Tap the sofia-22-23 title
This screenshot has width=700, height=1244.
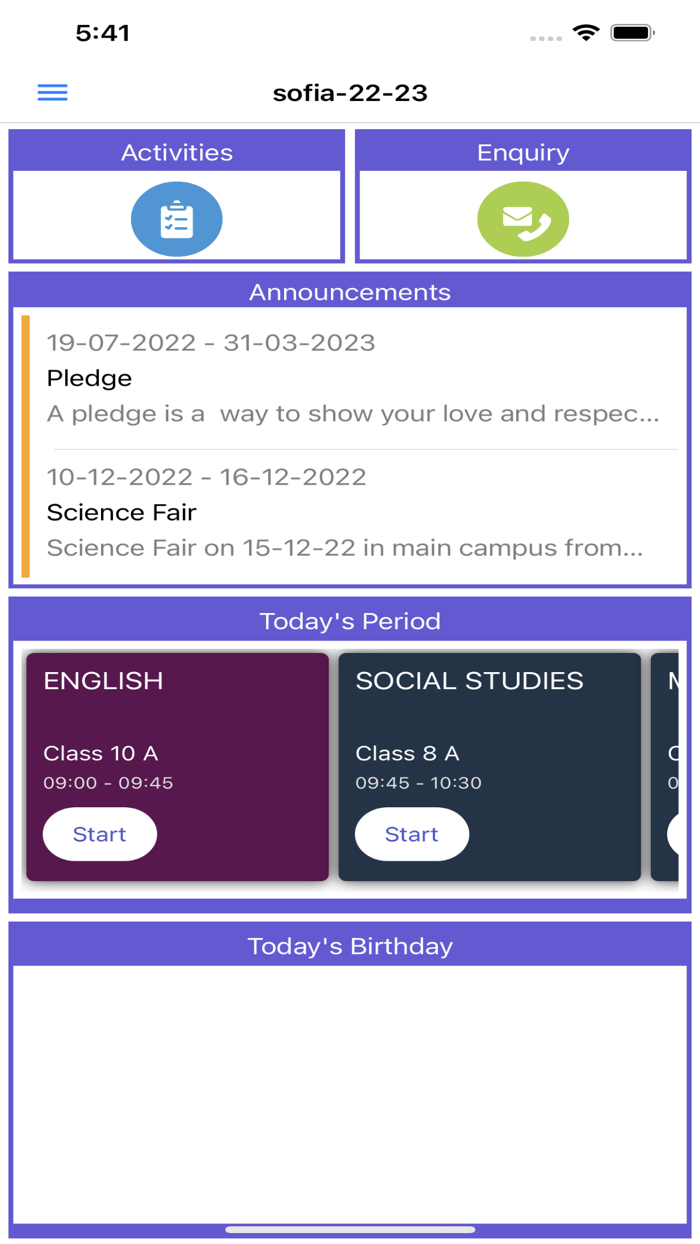[x=350, y=92]
